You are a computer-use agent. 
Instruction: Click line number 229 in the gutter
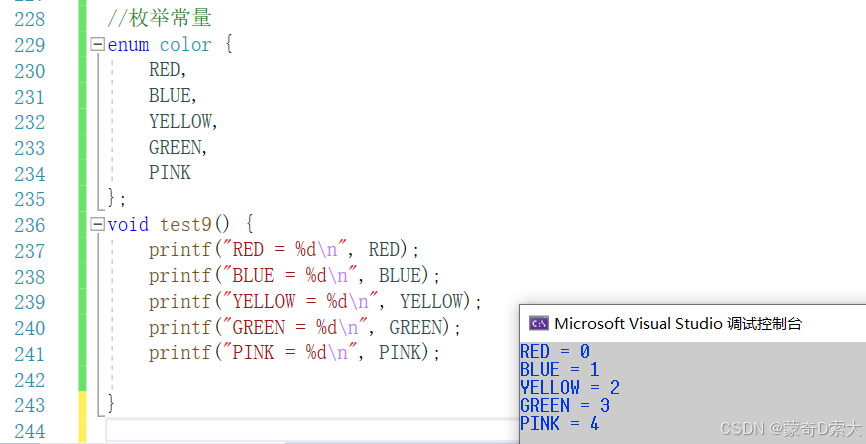(x=30, y=45)
